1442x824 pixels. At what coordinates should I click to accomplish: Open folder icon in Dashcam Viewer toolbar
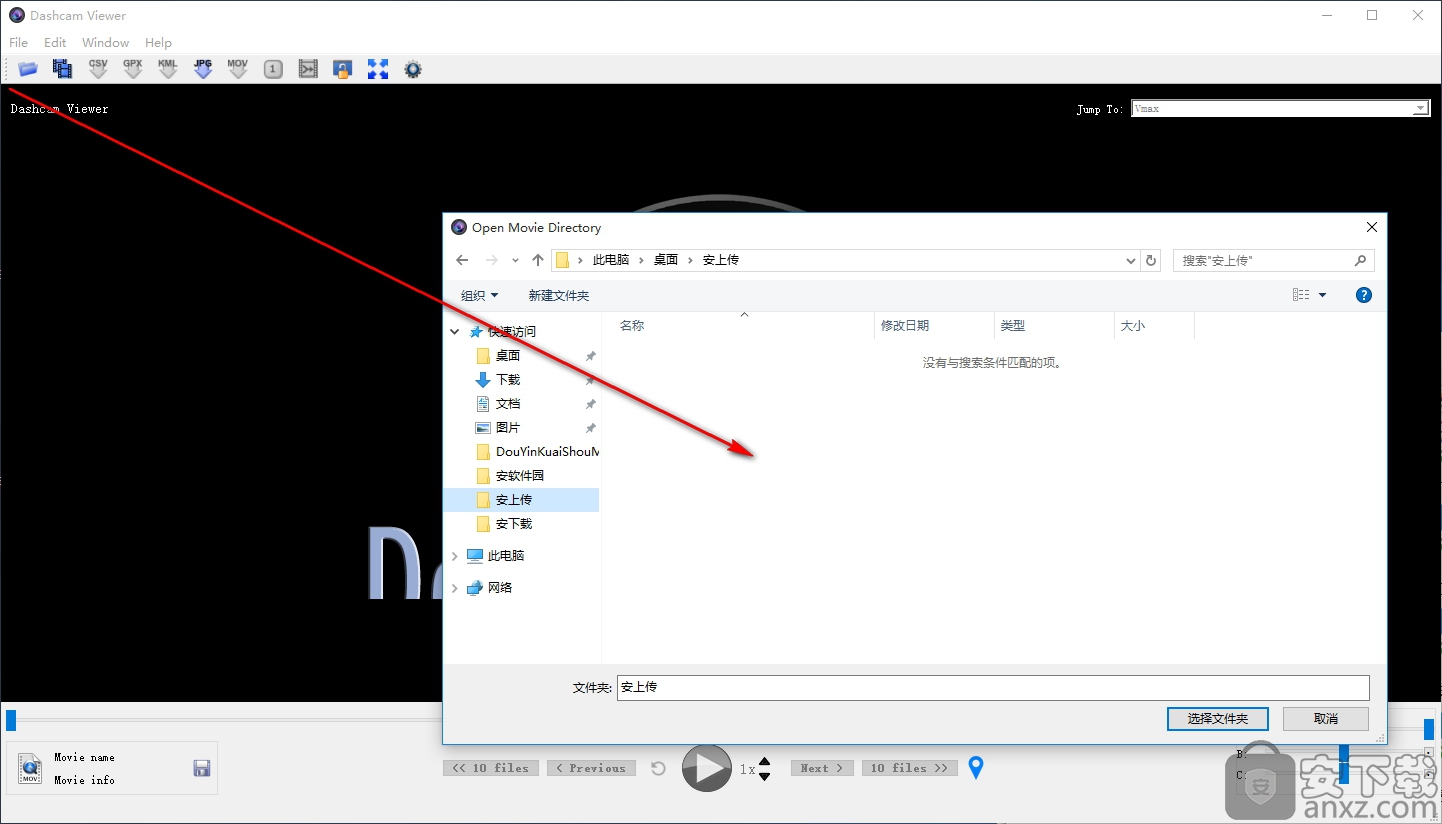[28, 69]
